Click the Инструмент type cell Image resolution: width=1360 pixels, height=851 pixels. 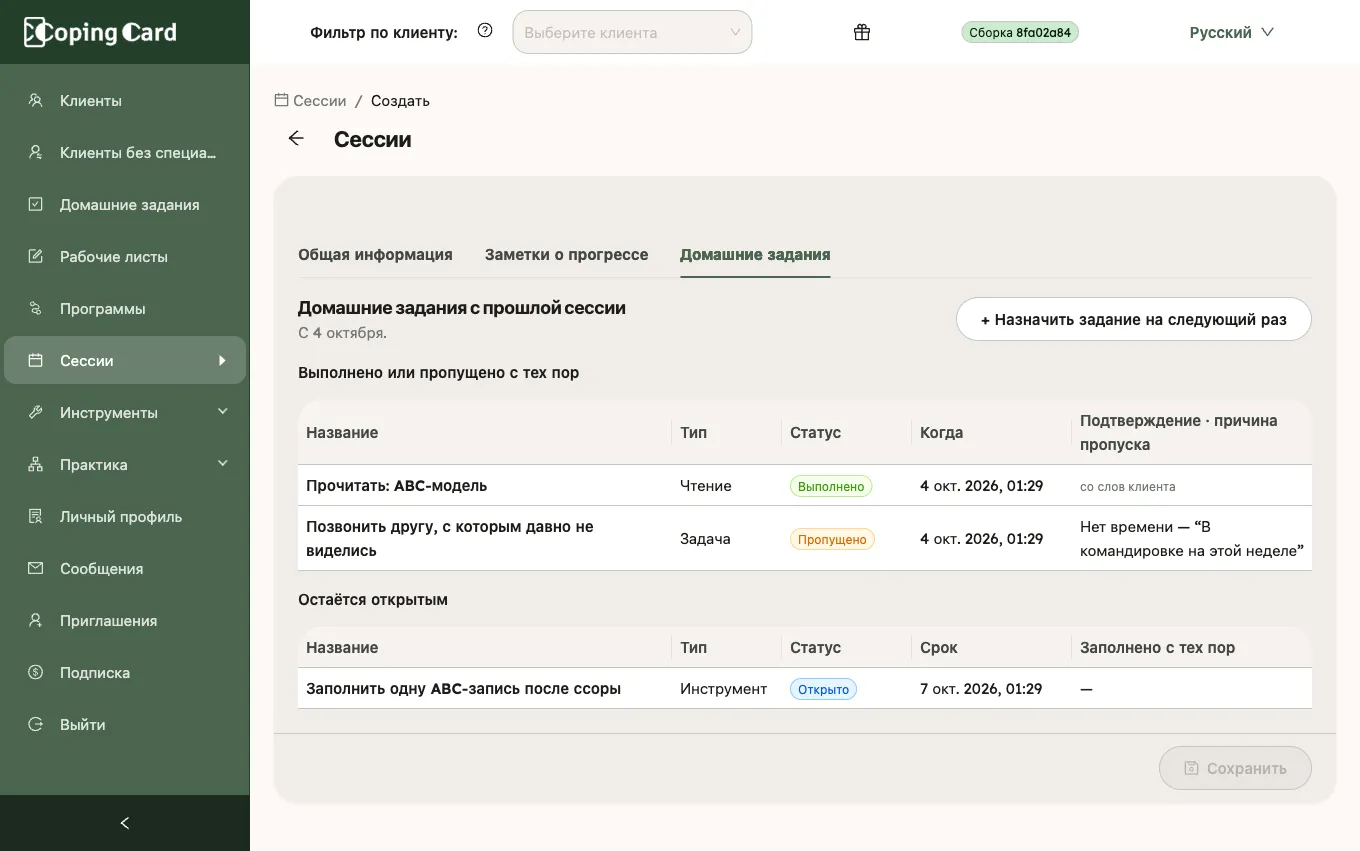click(724, 689)
